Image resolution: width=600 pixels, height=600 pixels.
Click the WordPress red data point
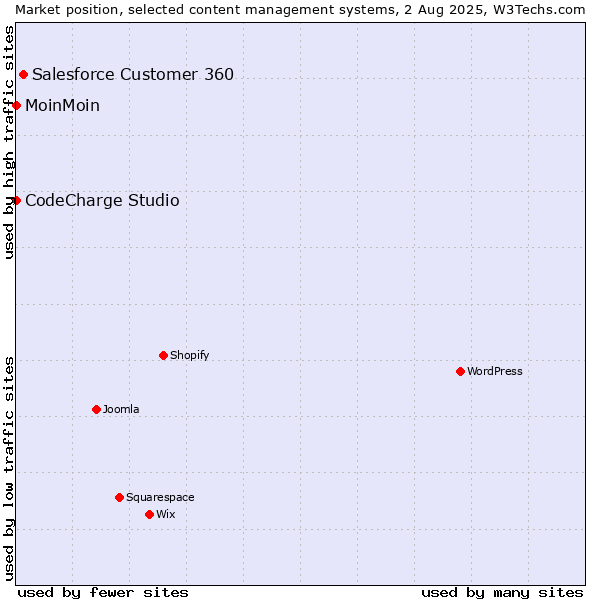(460, 371)
